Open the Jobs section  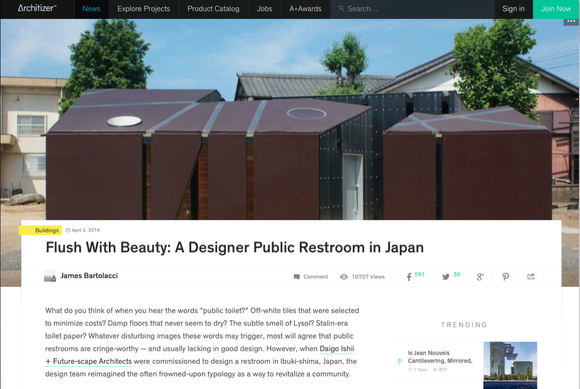[x=264, y=9]
